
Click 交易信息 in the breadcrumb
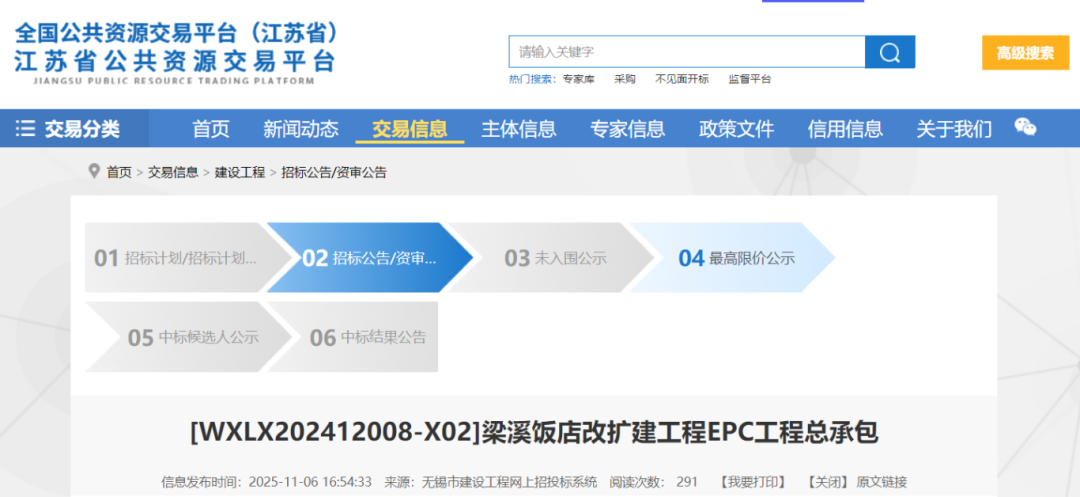(173, 173)
